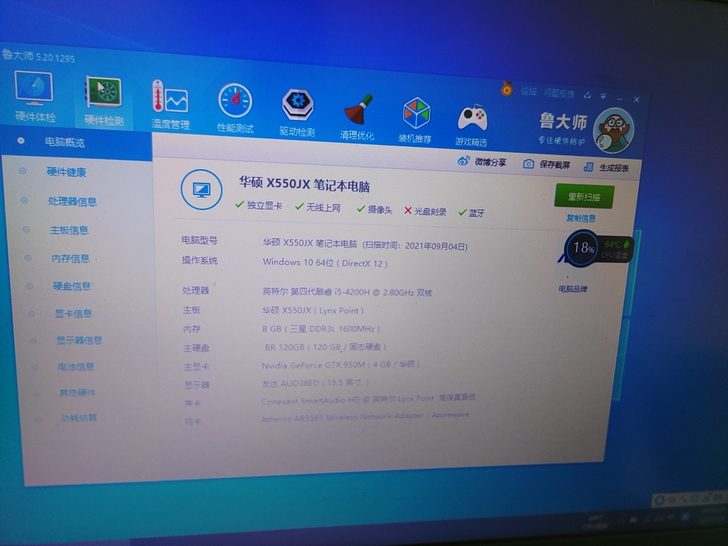This screenshot has height=546, width=728.
Task: Click the 鲁大师 avatar picture
Action: point(614,130)
